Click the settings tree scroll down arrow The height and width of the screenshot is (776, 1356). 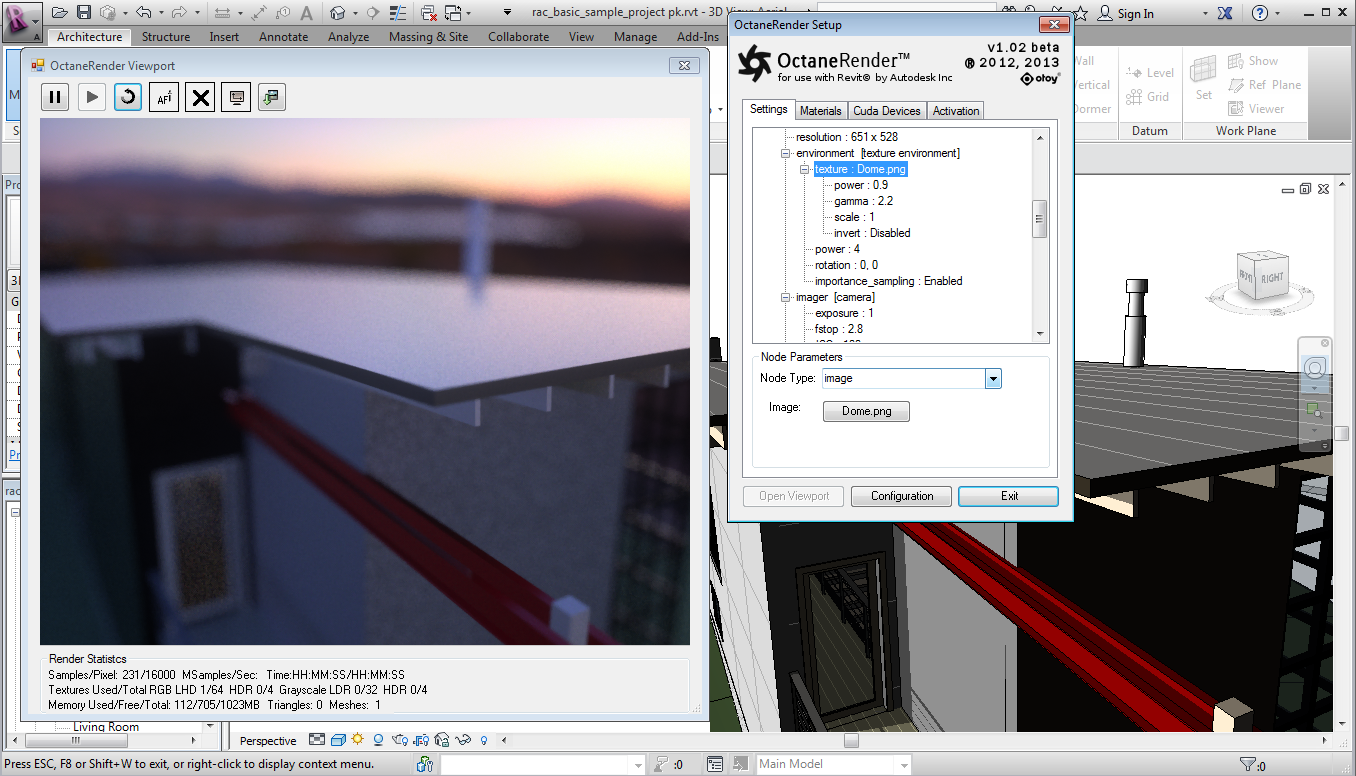point(1040,334)
